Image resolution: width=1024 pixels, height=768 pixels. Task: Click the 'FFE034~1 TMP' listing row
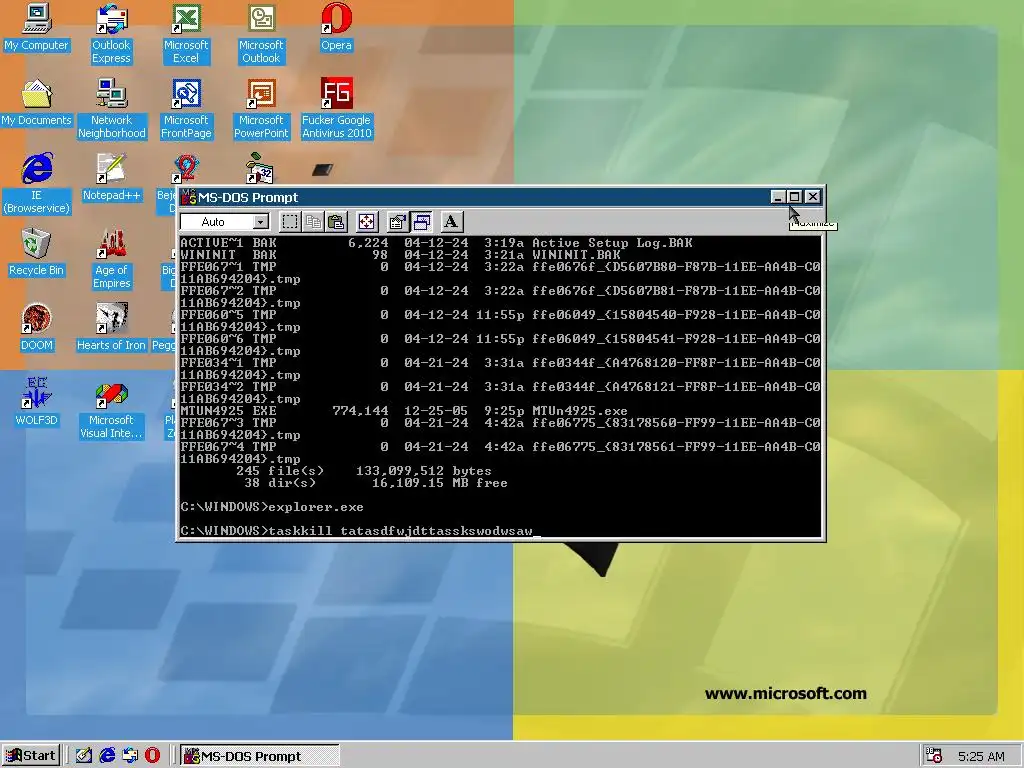pos(500,369)
